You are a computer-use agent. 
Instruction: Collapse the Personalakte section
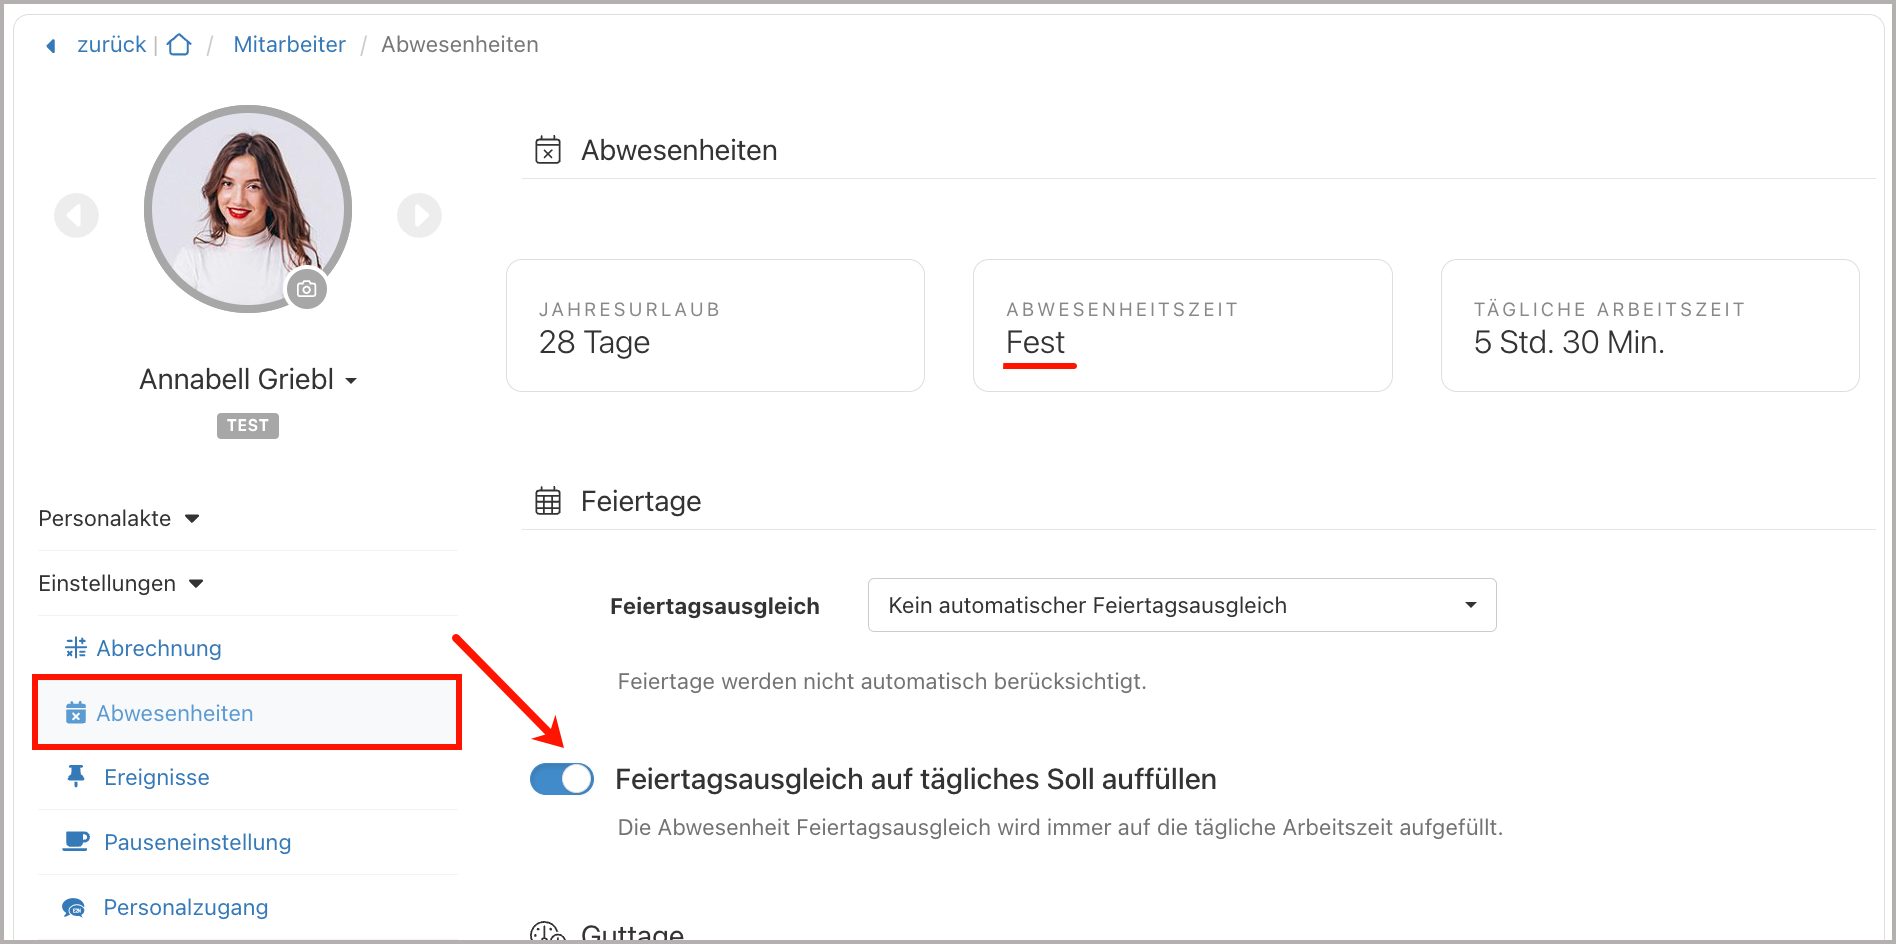pos(119,518)
